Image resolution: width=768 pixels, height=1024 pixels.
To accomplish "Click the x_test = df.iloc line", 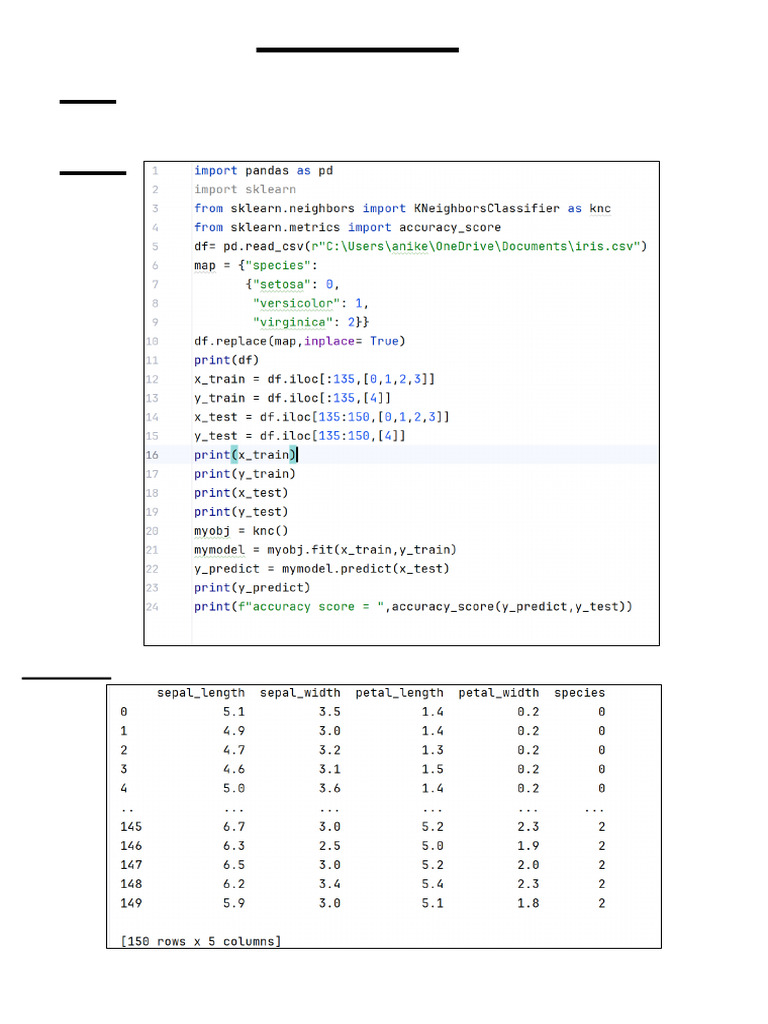I will tap(321, 417).
